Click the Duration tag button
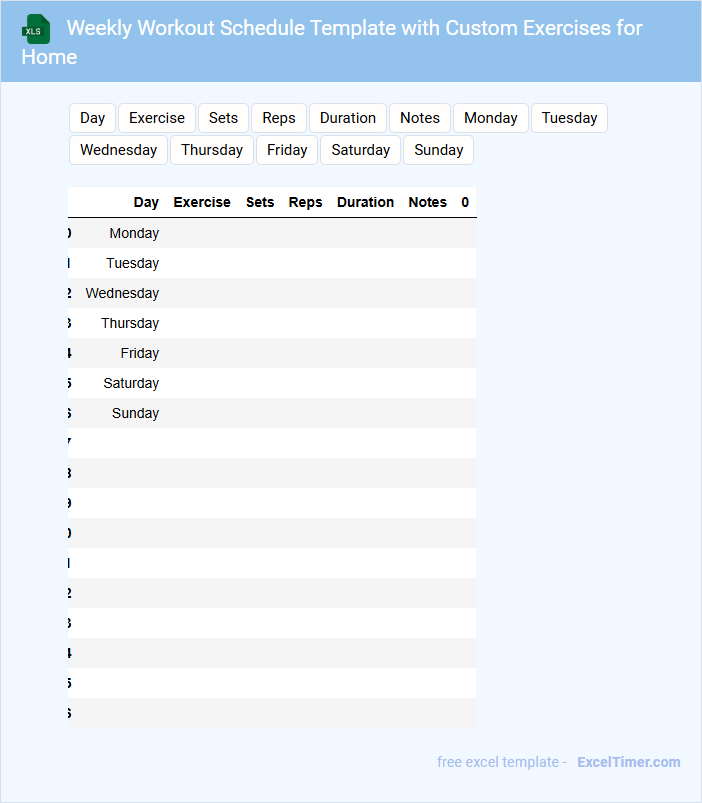Image resolution: width=702 pixels, height=803 pixels. [348, 118]
